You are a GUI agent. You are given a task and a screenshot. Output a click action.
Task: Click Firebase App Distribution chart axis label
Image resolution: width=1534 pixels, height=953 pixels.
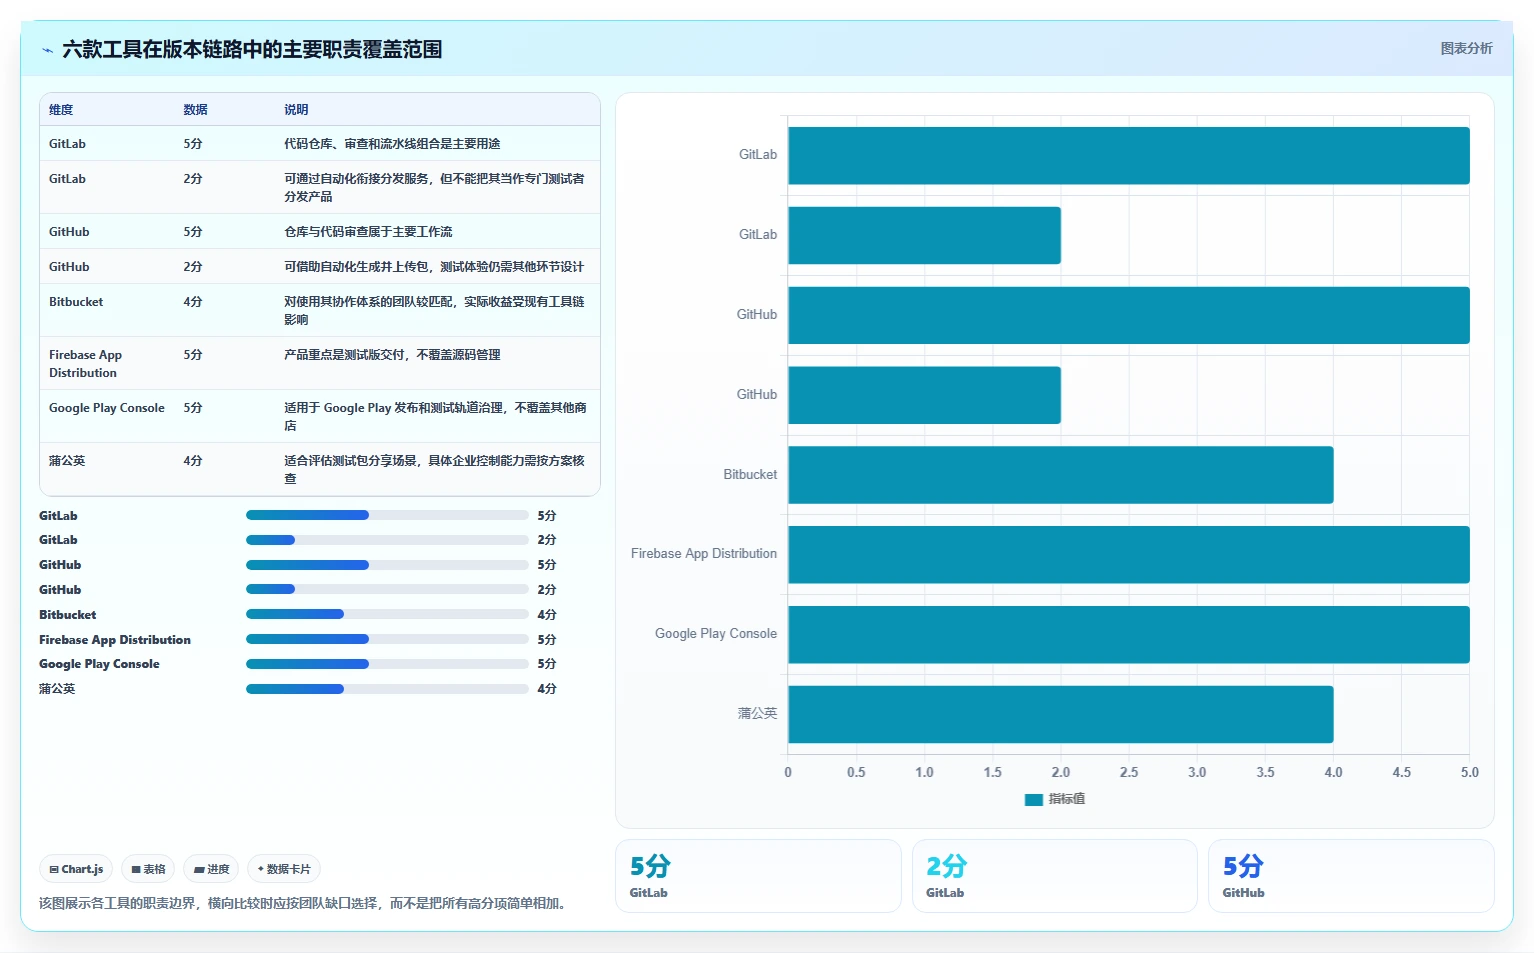click(x=704, y=554)
